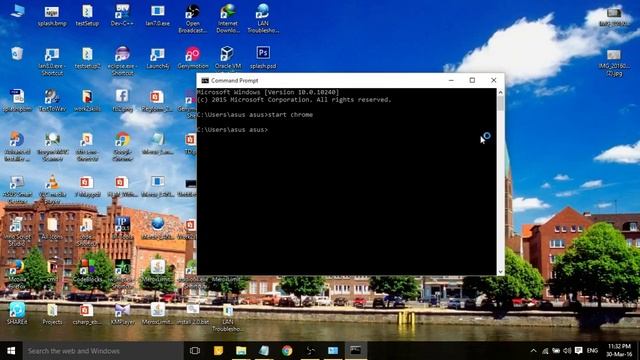Switch to Google Chrome in the taskbar

tap(287, 351)
